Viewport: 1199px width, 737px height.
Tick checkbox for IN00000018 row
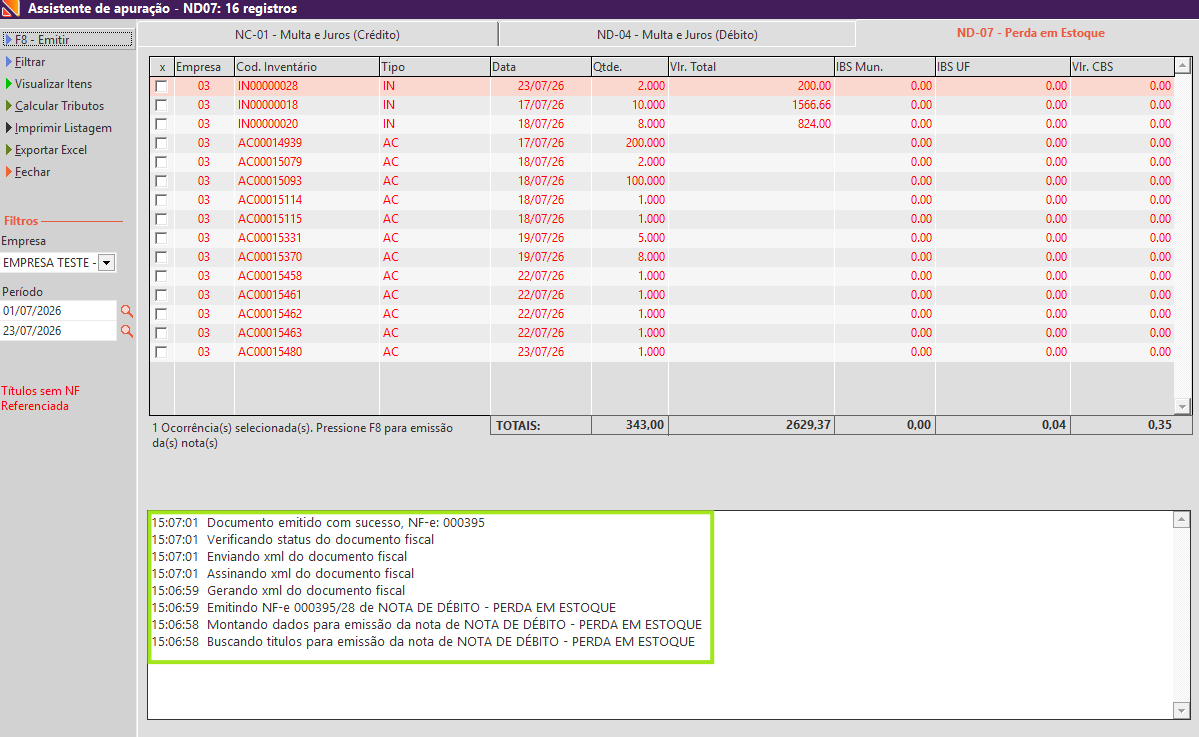click(161, 105)
